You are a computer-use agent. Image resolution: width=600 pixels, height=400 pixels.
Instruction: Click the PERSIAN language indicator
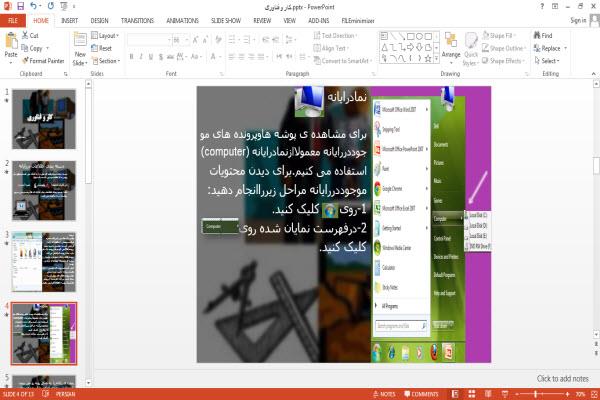coord(65,394)
